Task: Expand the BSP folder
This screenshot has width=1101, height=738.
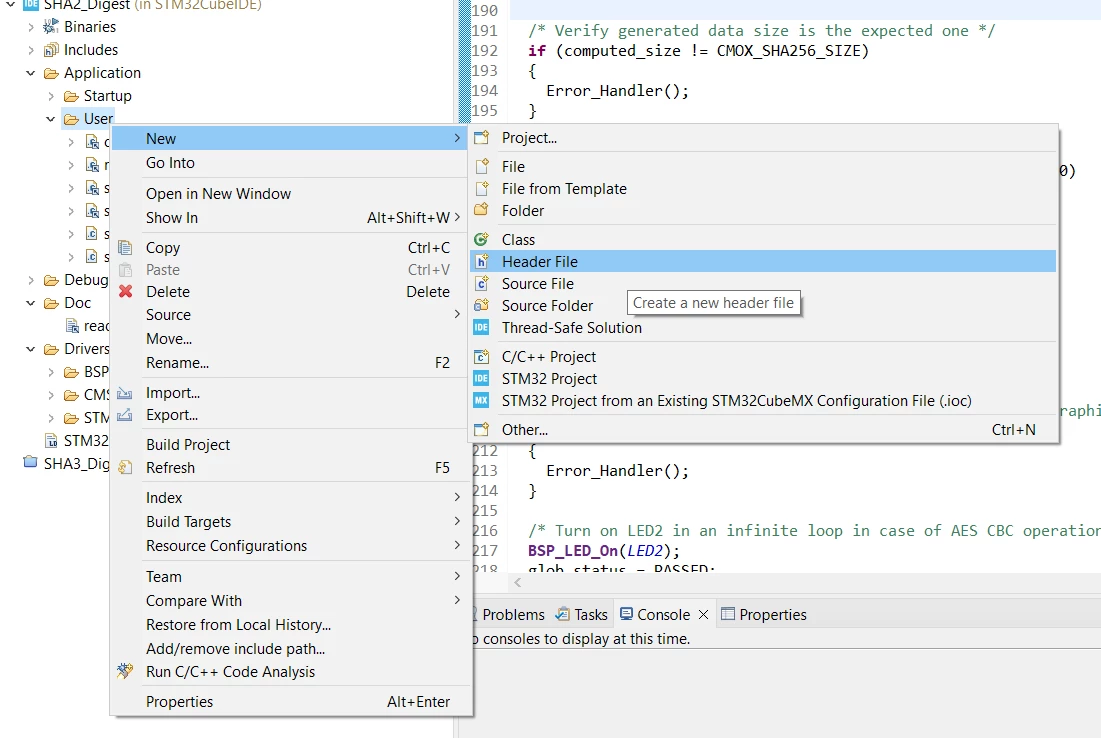Action: point(51,372)
